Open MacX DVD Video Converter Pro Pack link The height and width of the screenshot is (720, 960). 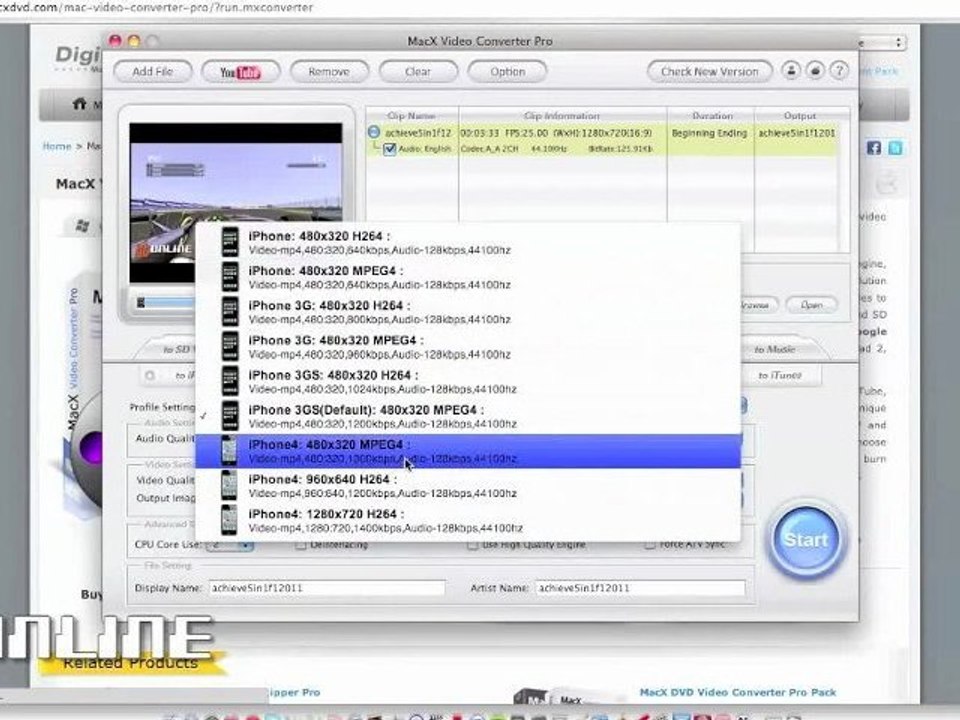click(738, 692)
